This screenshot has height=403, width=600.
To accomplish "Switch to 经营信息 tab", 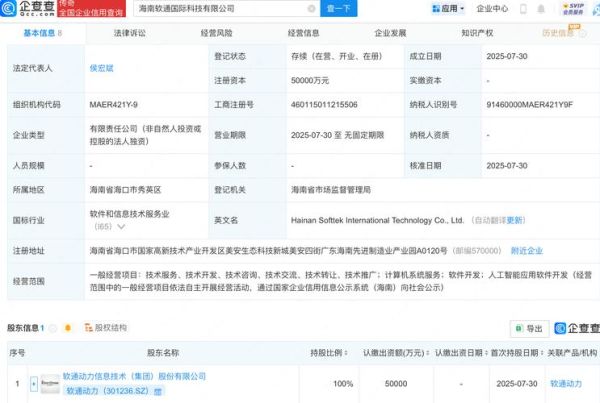I will (x=303, y=33).
